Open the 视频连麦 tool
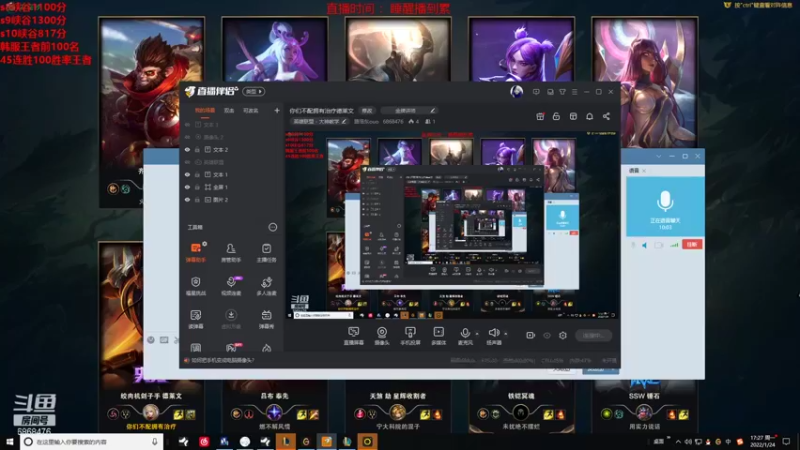Image resolution: width=800 pixels, height=450 pixels. tap(231, 286)
